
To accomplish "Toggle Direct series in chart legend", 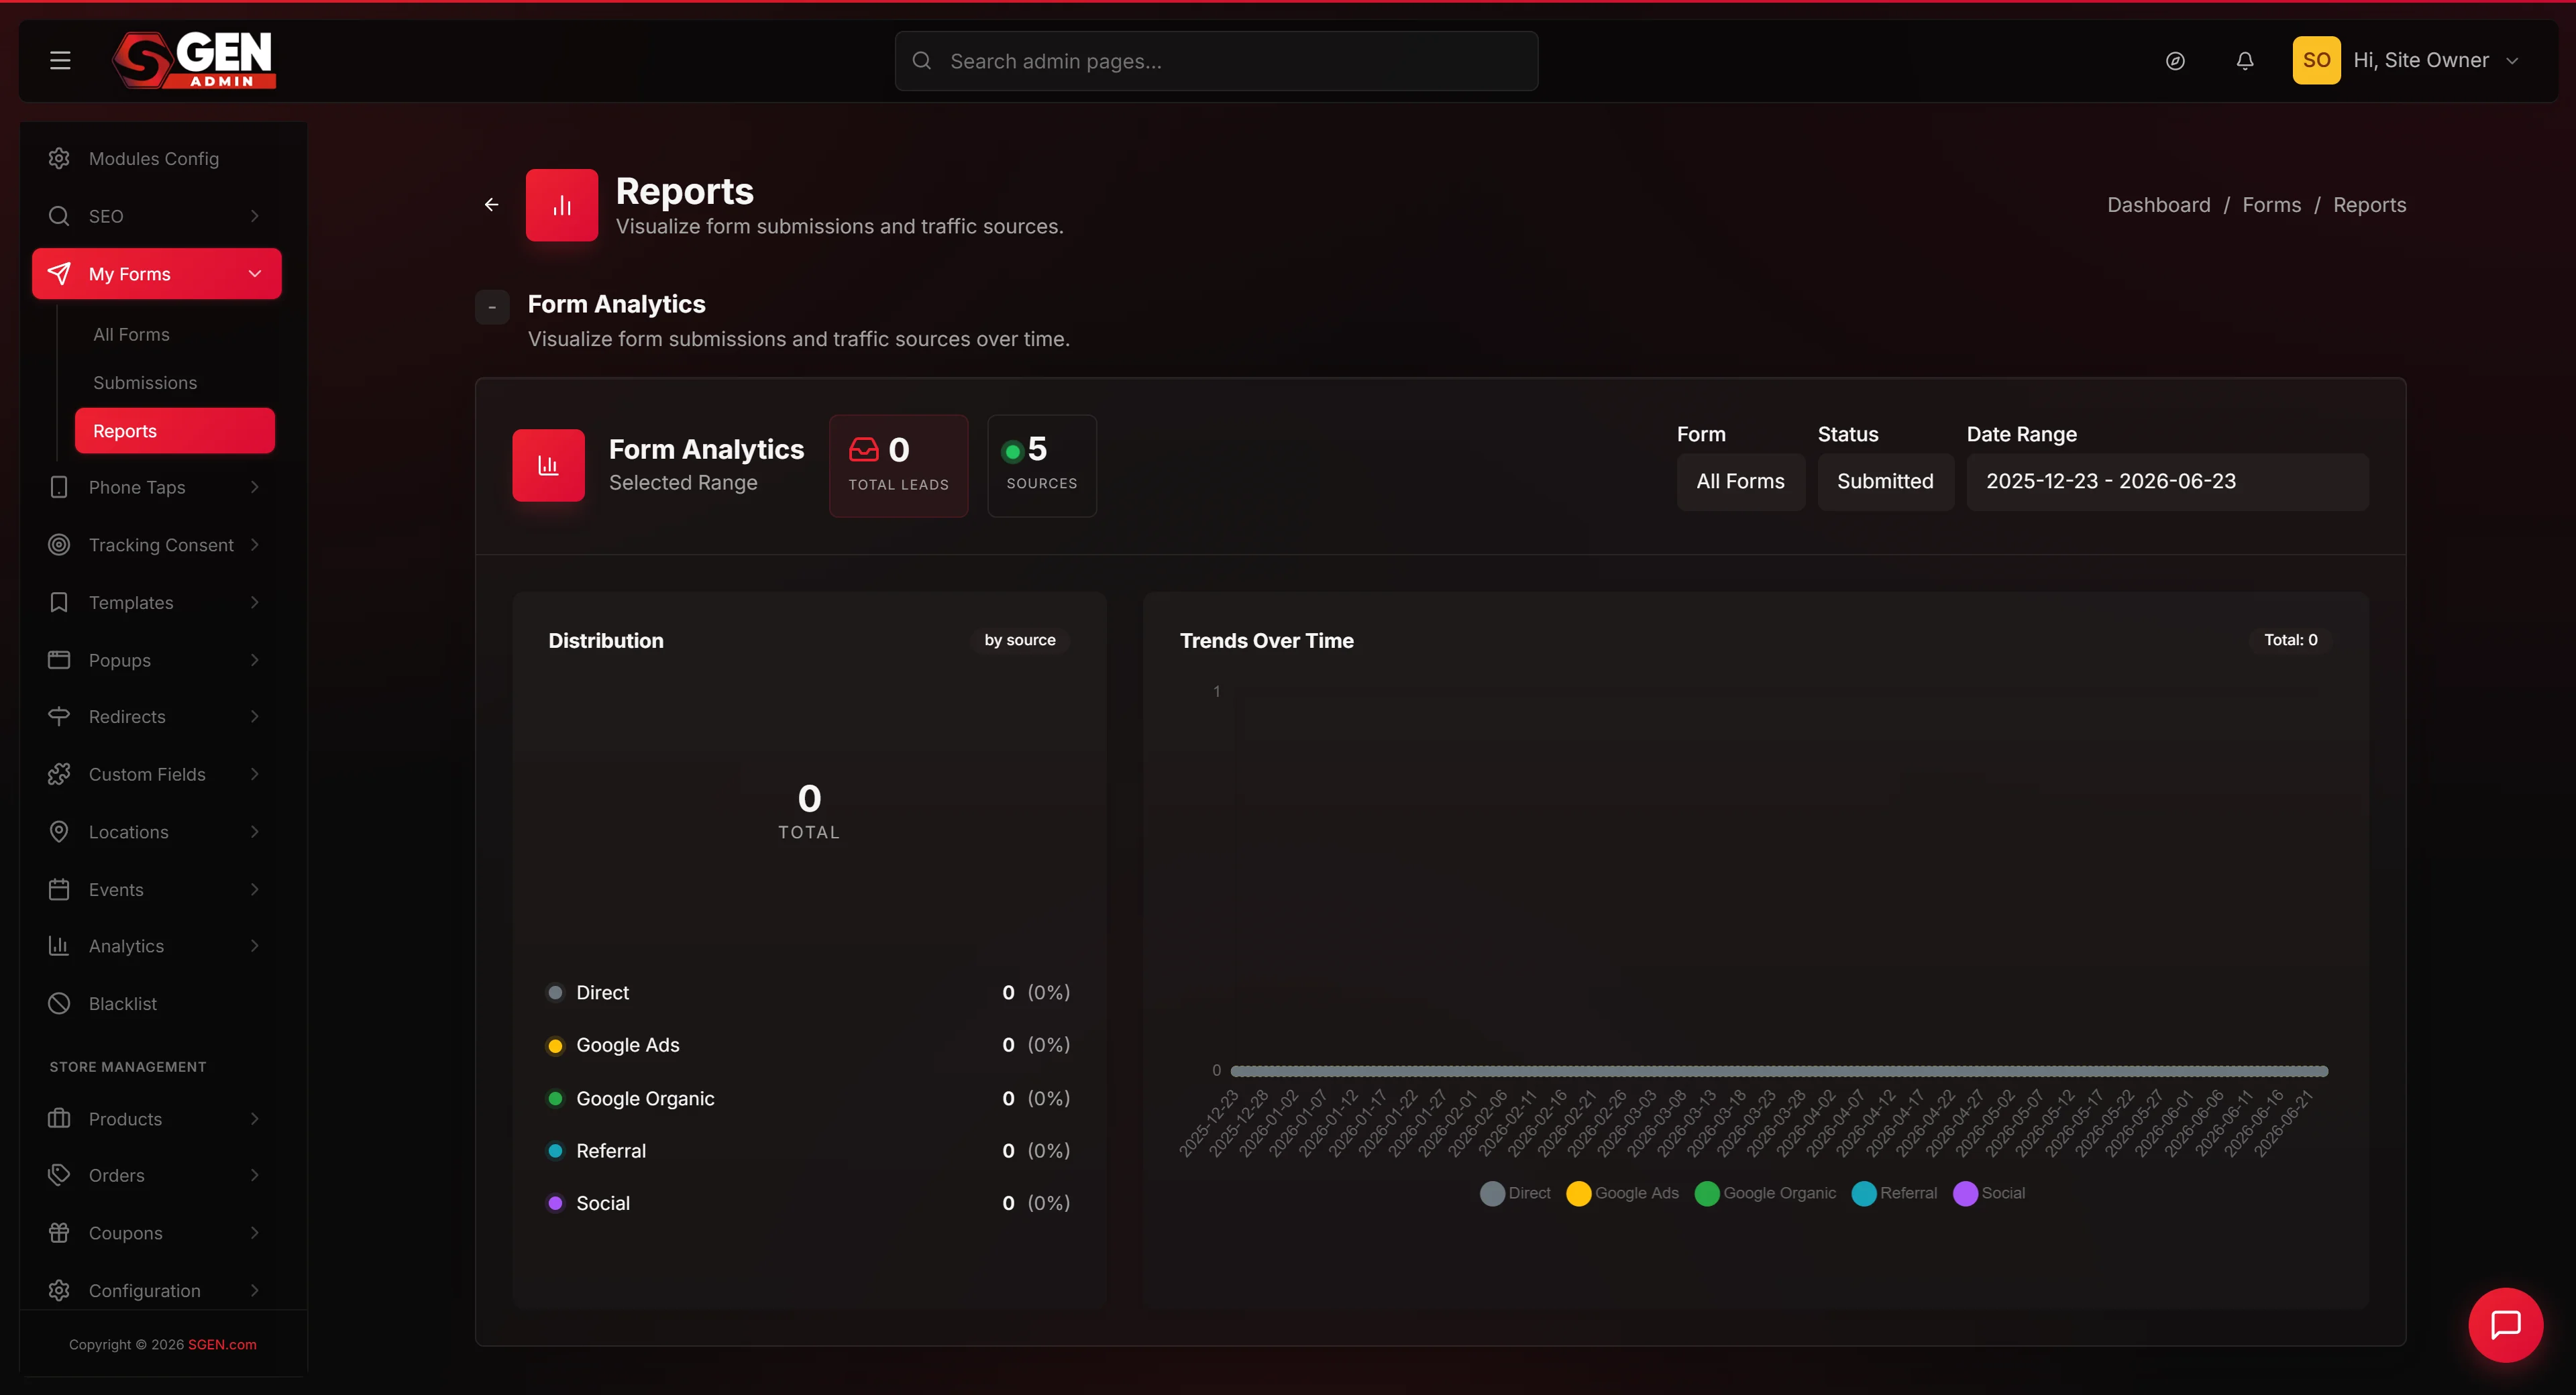I will (1515, 1193).
